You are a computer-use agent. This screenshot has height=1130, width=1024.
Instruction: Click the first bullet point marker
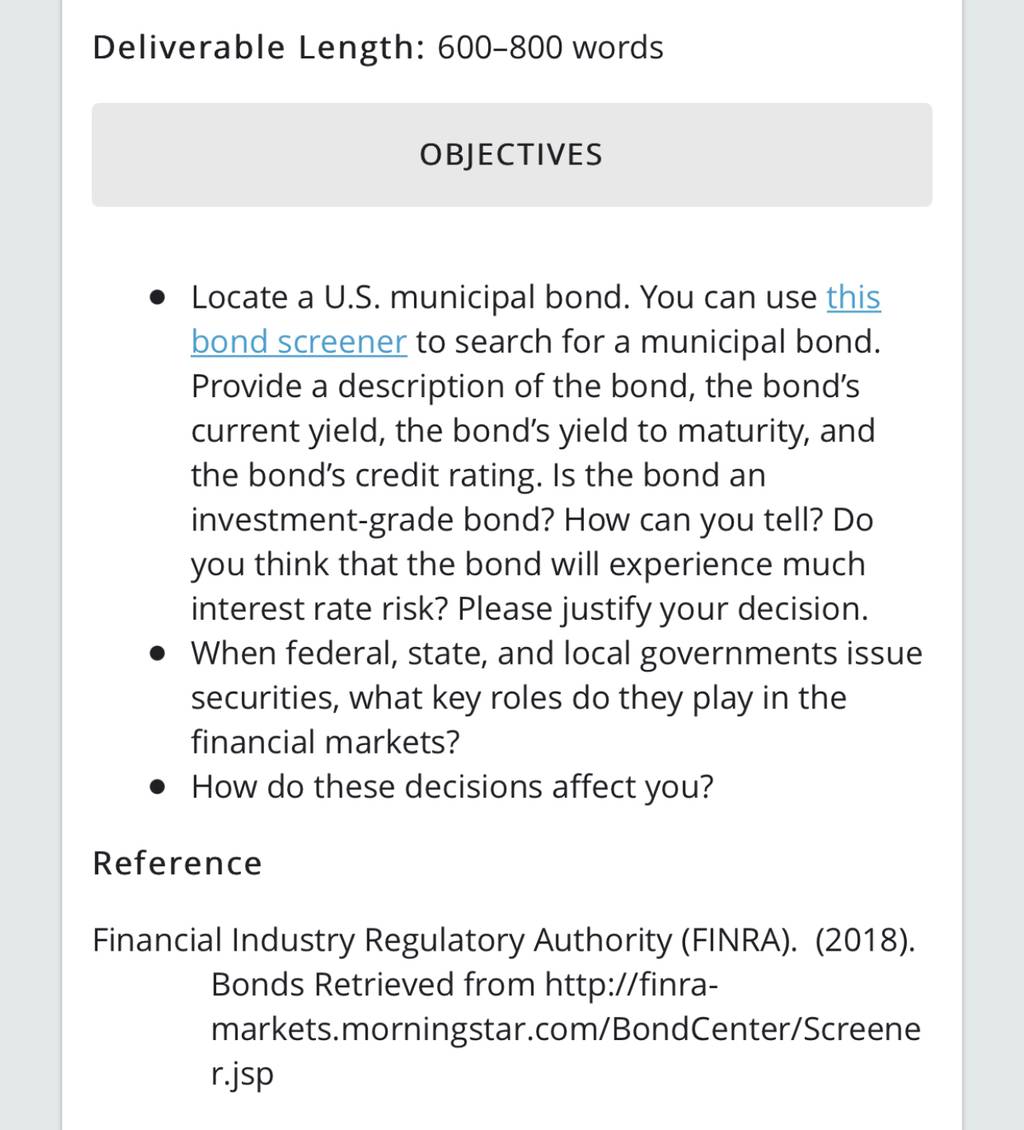click(157, 297)
